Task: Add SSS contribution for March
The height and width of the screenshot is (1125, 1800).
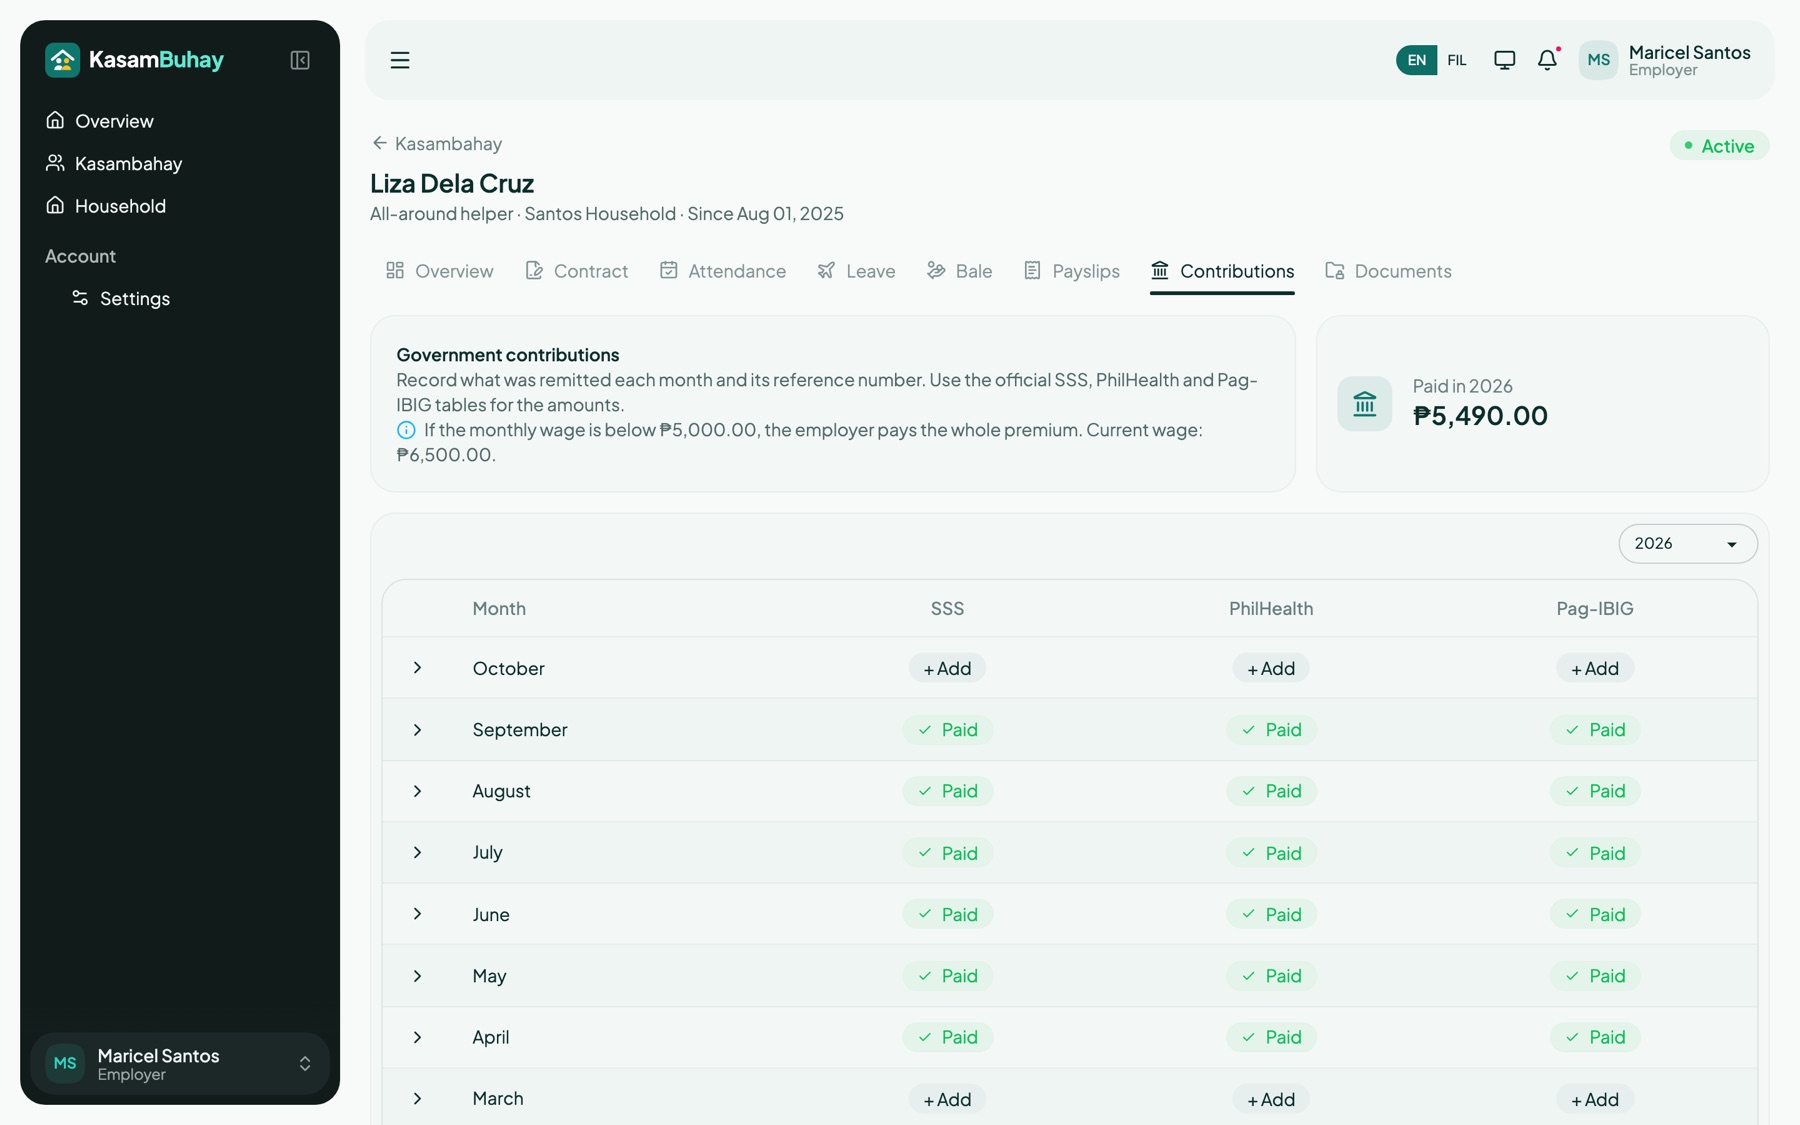Action: [x=947, y=1099]
